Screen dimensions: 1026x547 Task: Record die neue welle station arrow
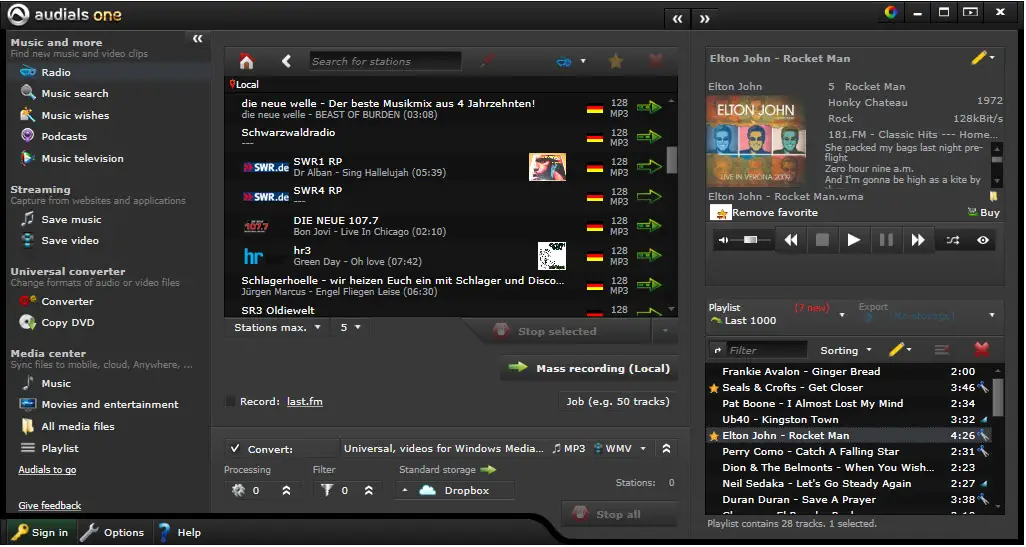[x=649, y=107]
